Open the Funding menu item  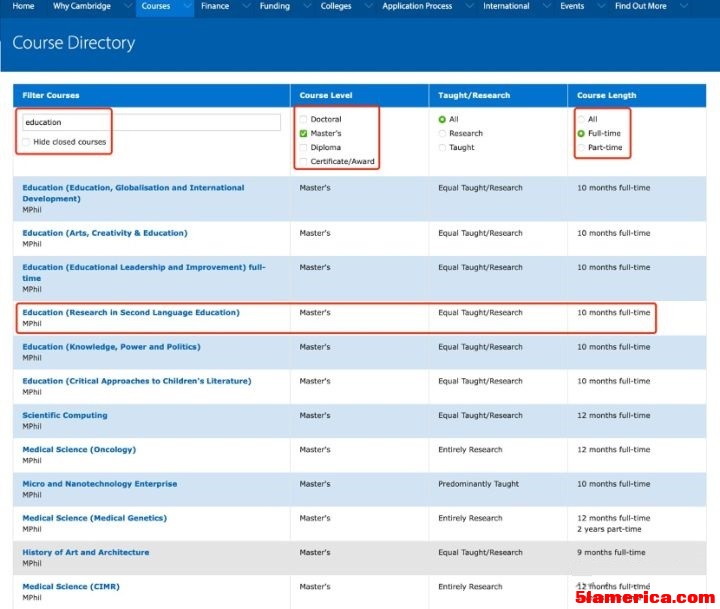[275, 6]
